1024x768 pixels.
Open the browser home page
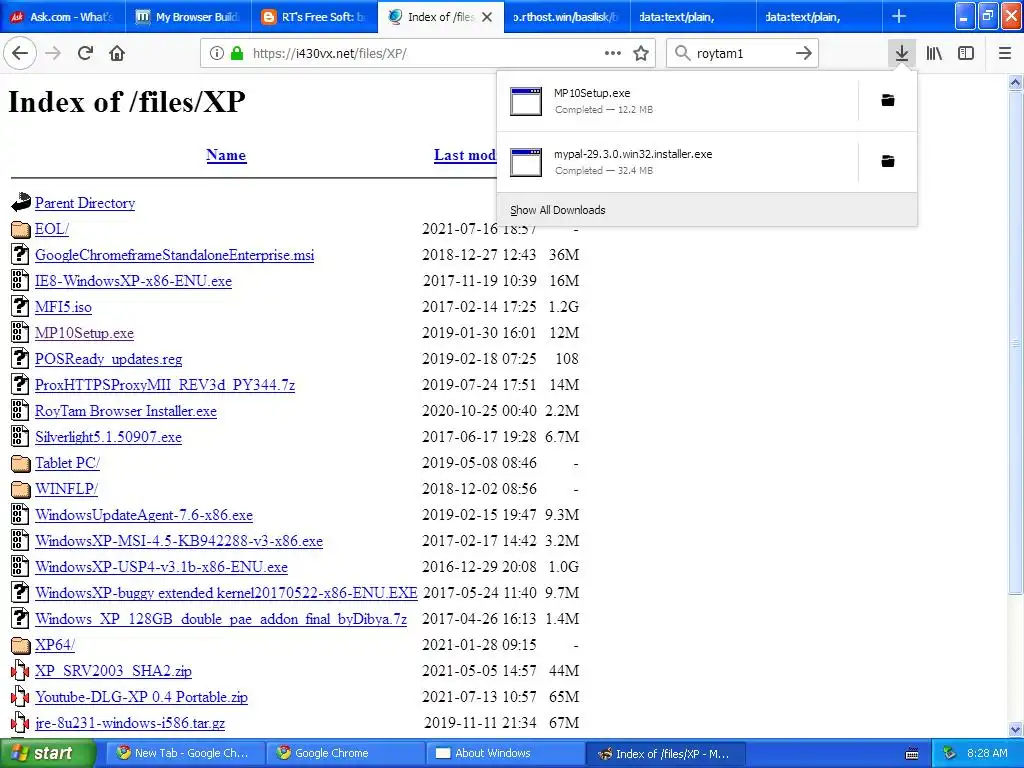tap(117, 53)
